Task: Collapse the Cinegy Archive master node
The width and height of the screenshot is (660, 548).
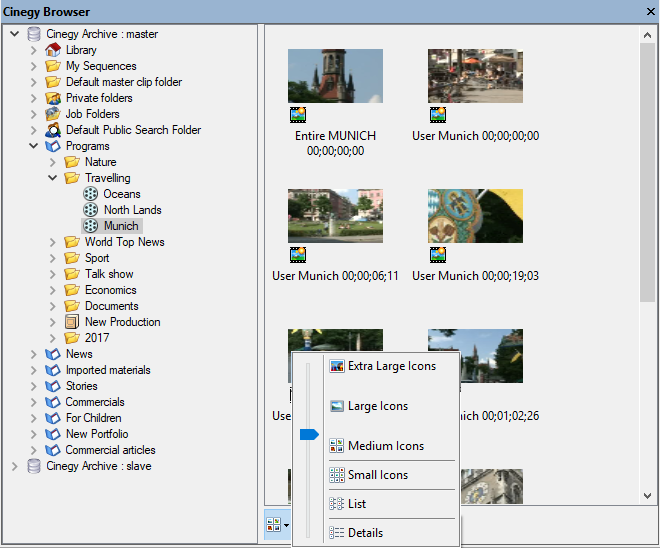Action: 15,34
